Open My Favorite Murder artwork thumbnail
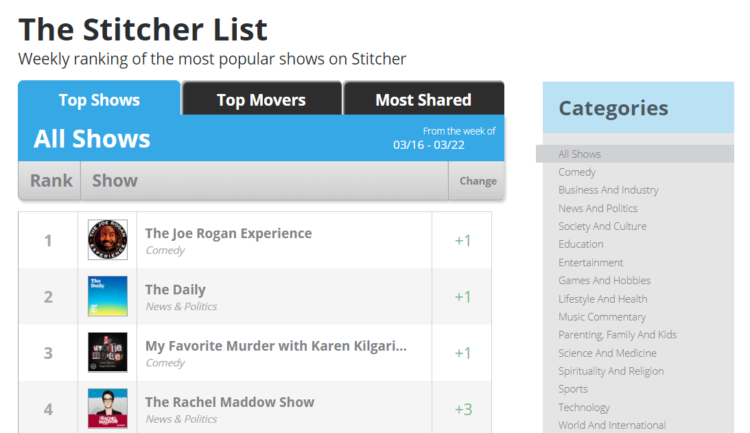Screen dimensions: 750x433 (108, 352)
